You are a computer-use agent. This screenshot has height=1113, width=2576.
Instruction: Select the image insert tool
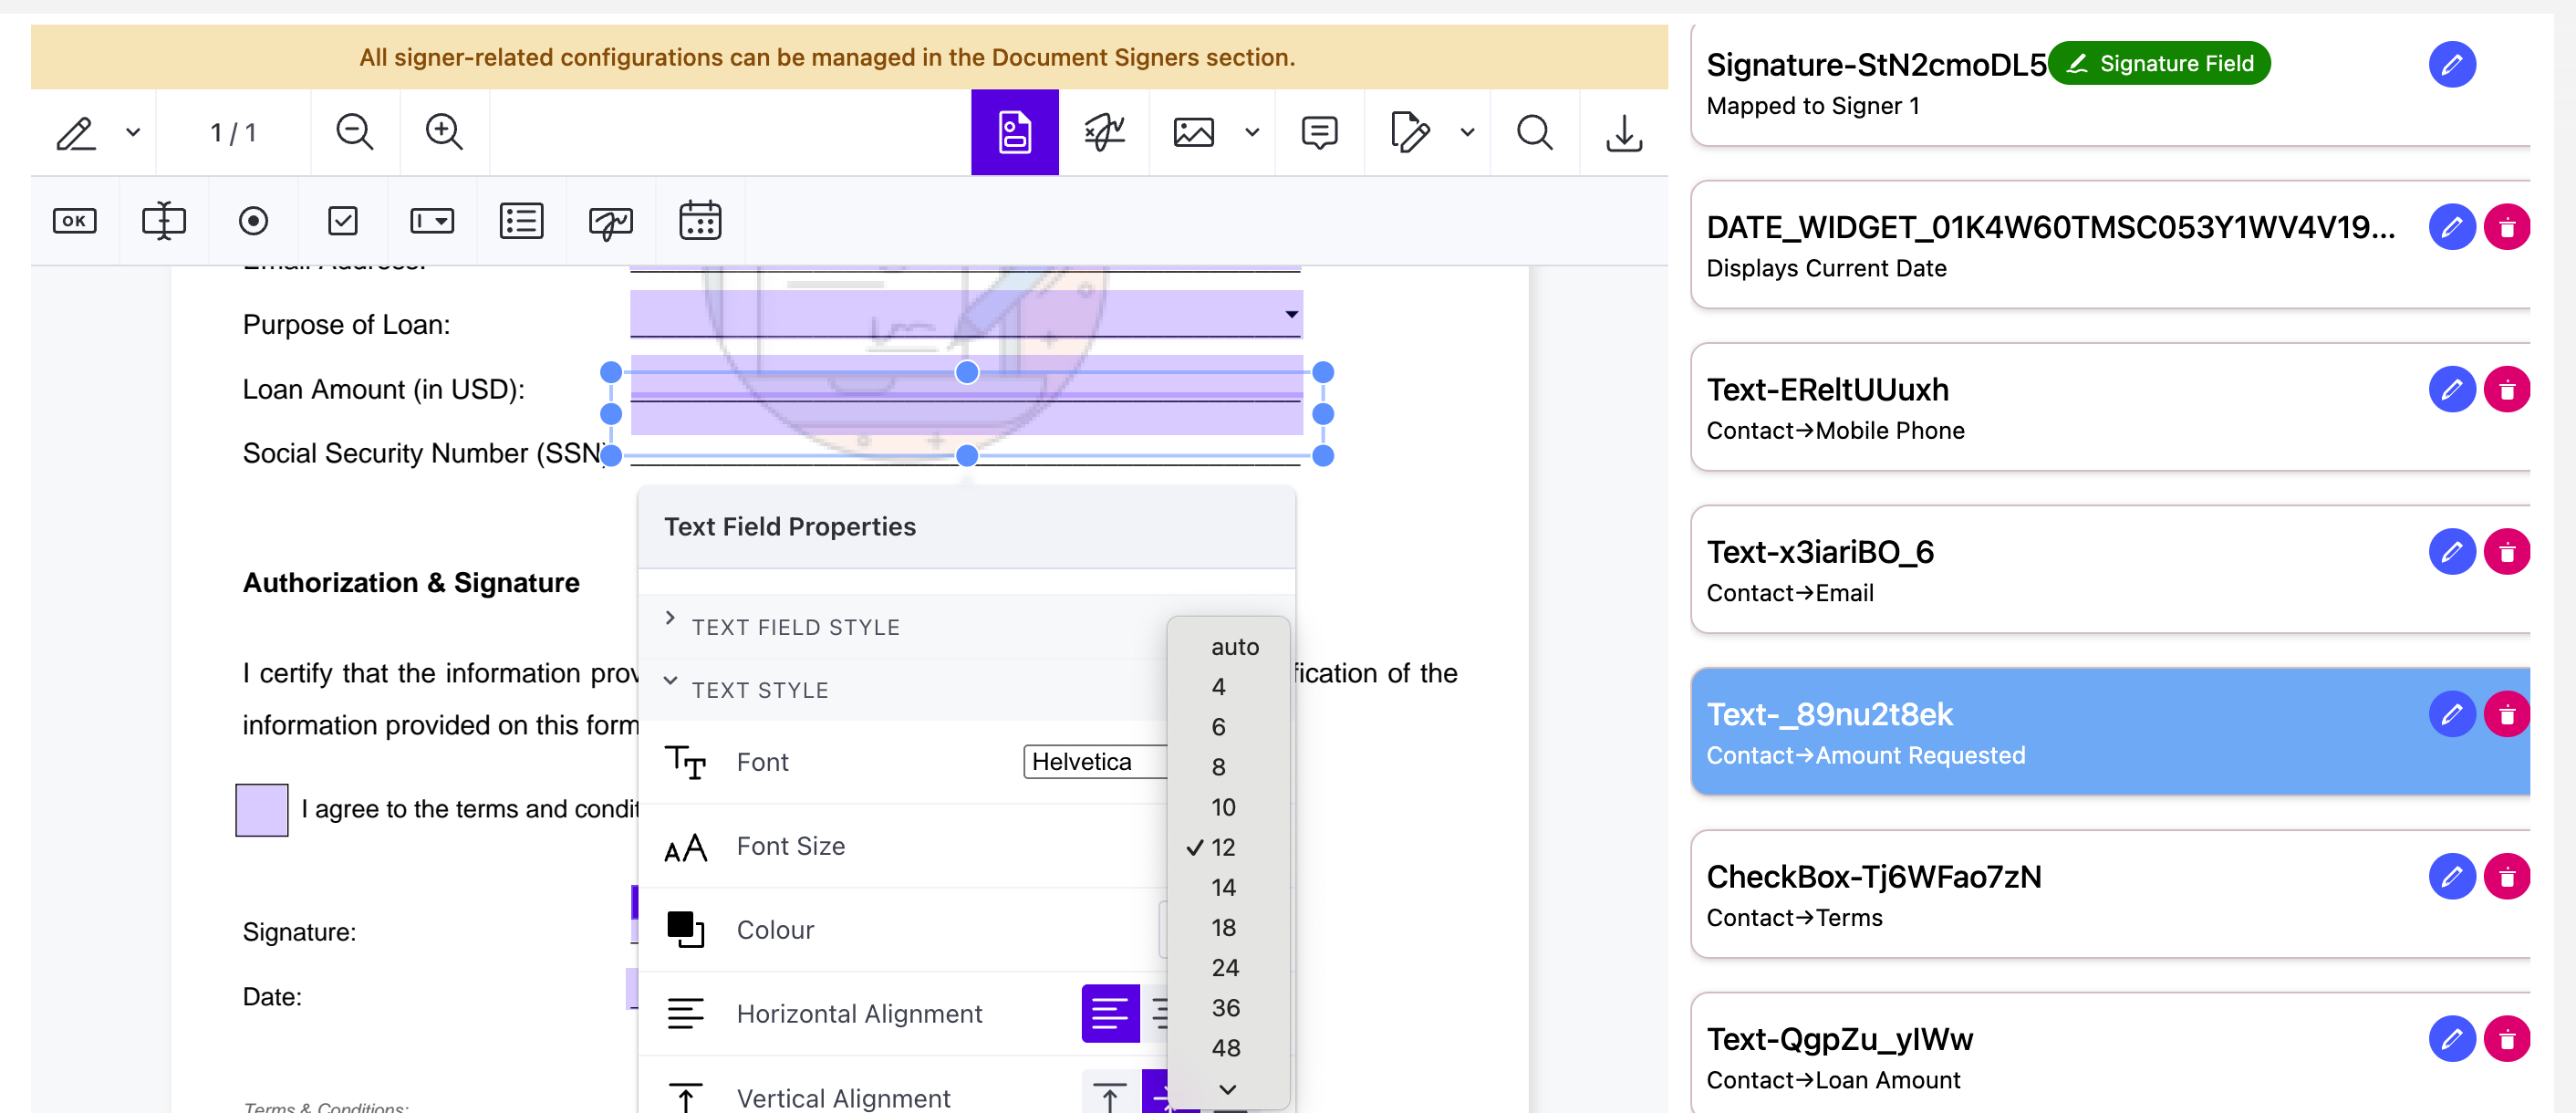(1193, 133)
